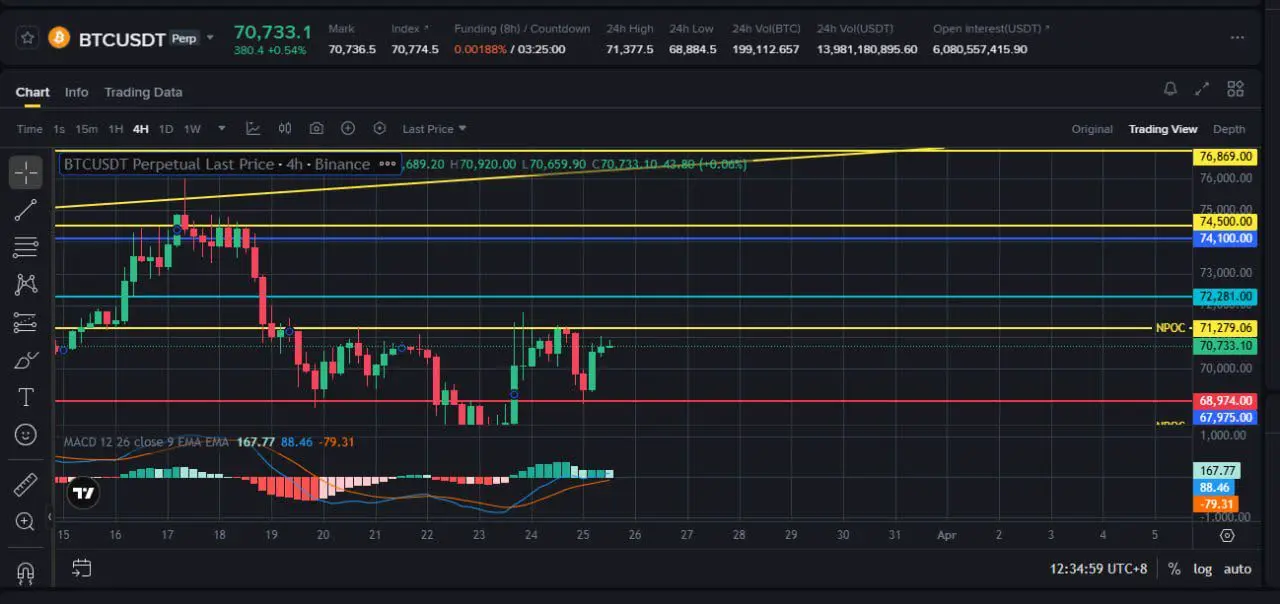Click the current price label 70,733.10

click(1225, 346)
